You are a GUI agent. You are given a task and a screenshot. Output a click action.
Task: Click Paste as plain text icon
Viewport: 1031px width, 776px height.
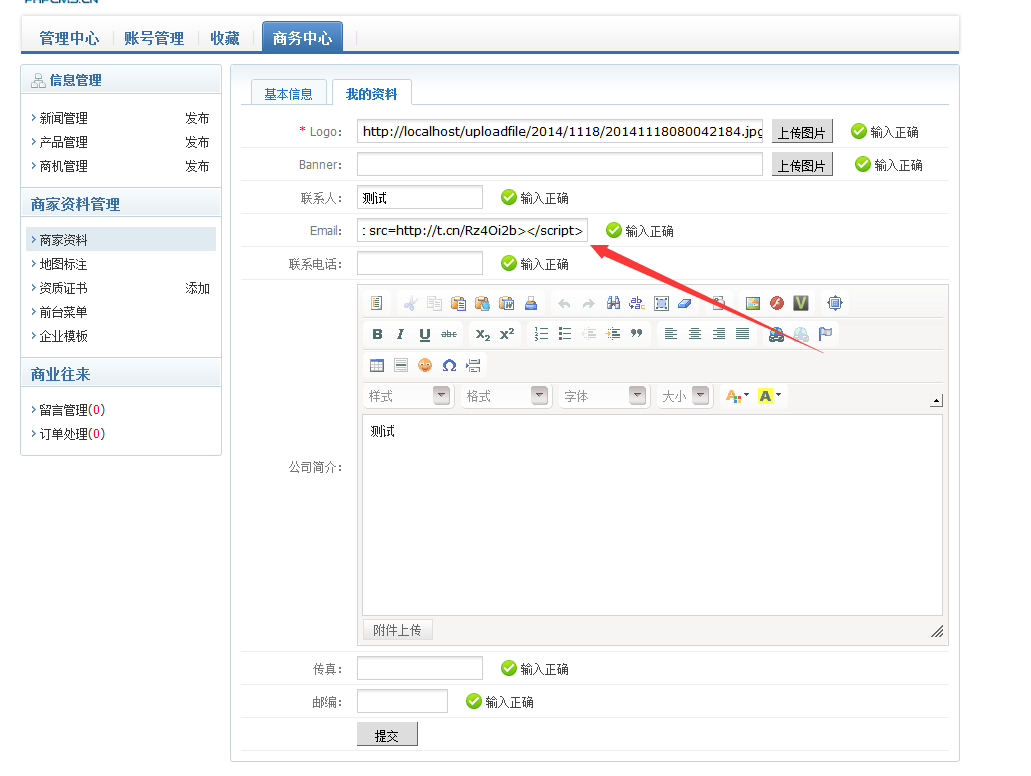[483, 303]
